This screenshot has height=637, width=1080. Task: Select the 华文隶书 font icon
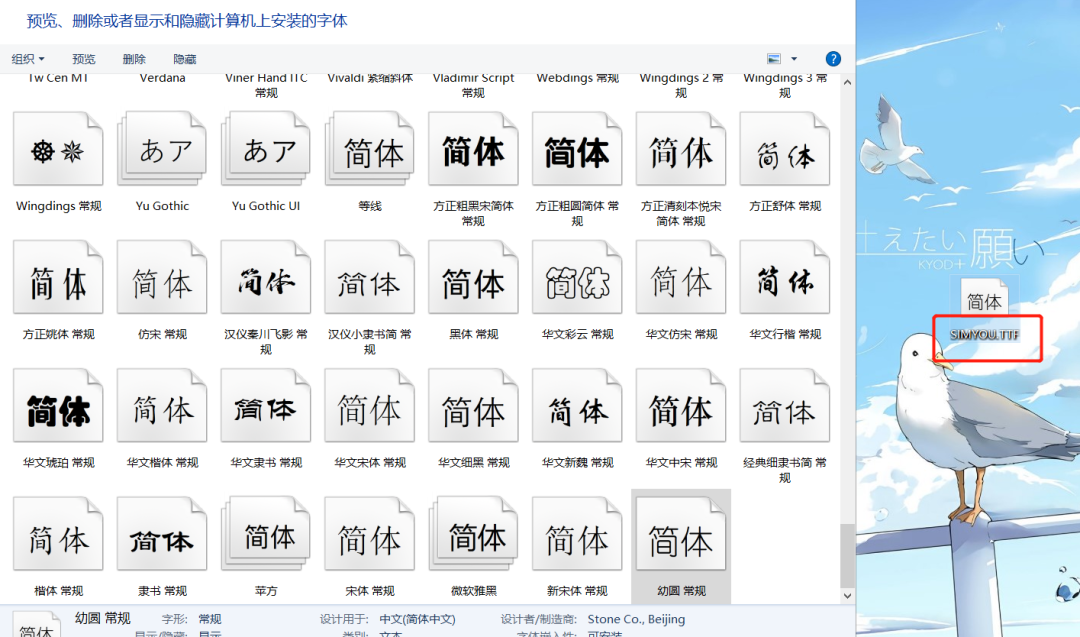(x=266, y=406)
